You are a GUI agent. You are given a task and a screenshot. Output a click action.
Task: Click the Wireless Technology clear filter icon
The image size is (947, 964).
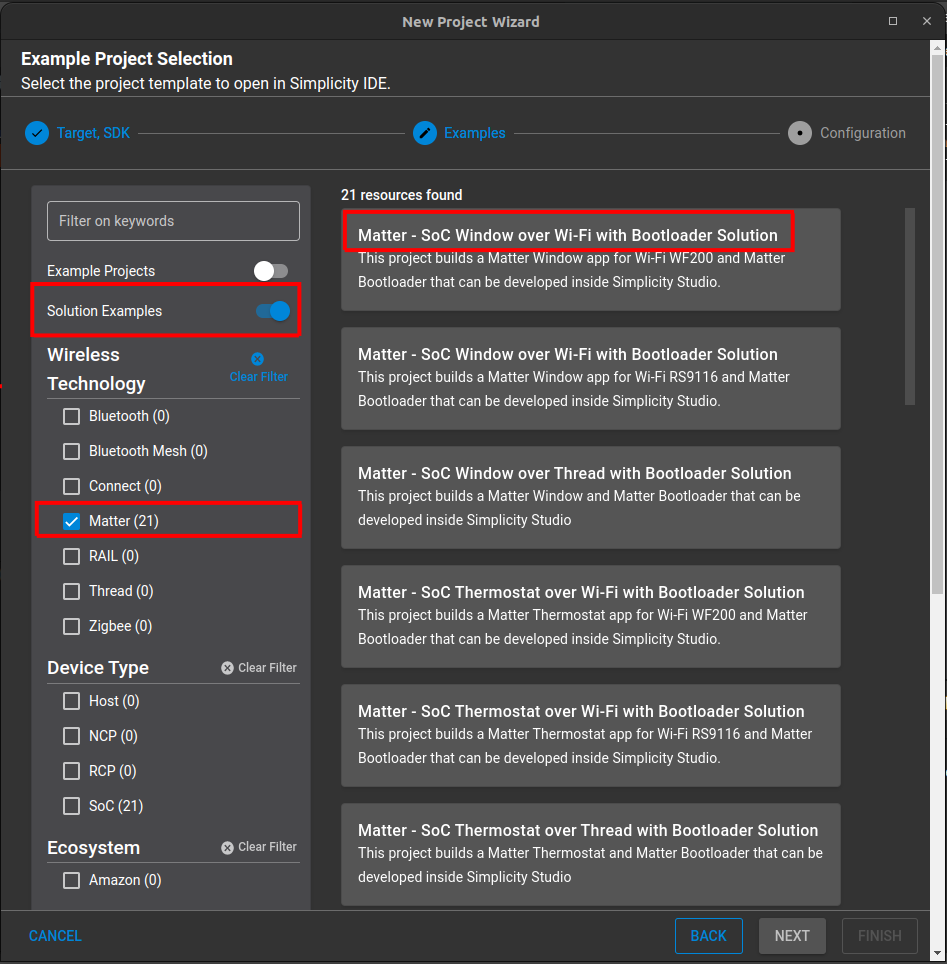258,359
